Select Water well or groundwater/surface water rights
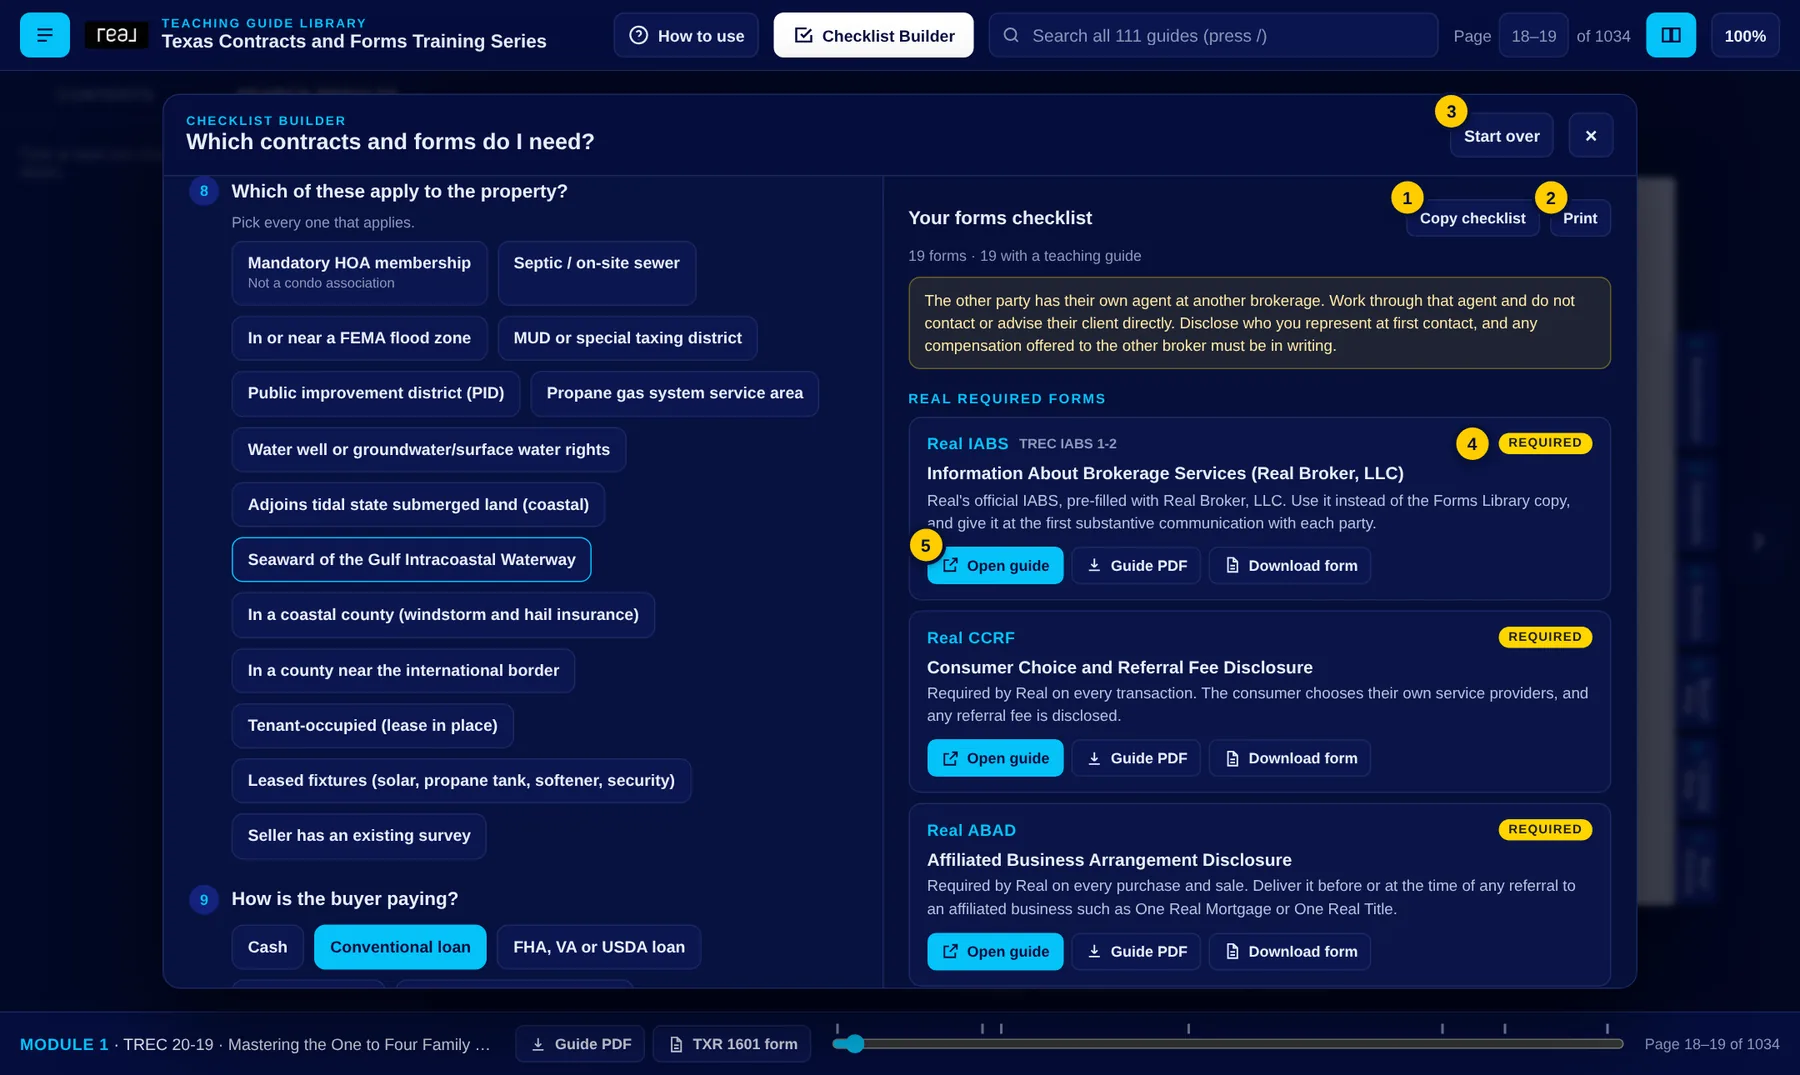Screen dimensions: 1800x1075 [429, 450]
